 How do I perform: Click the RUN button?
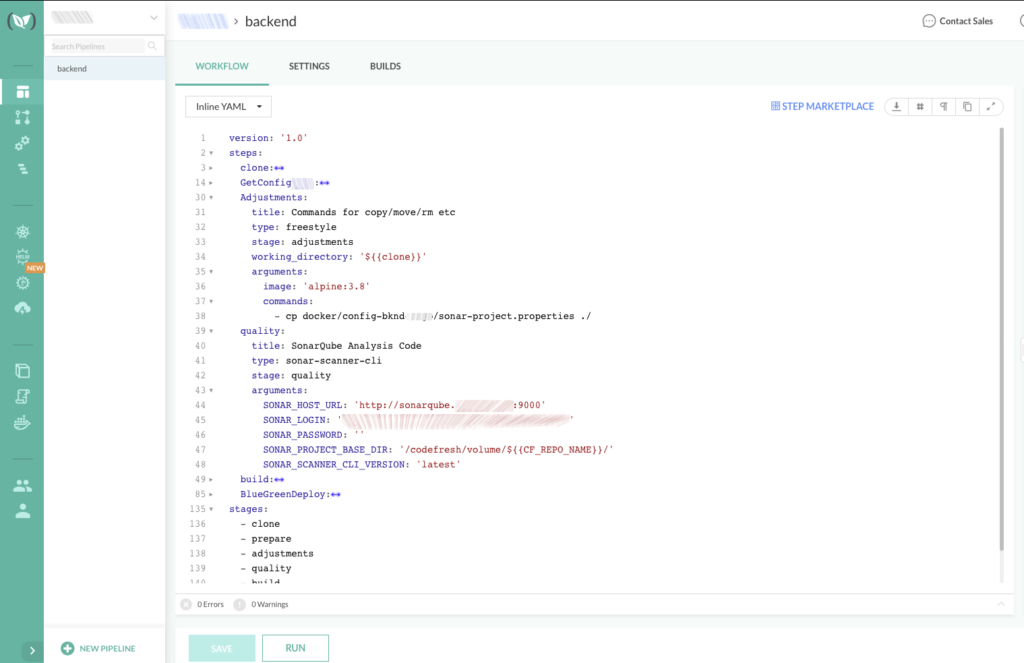[295, 648]
